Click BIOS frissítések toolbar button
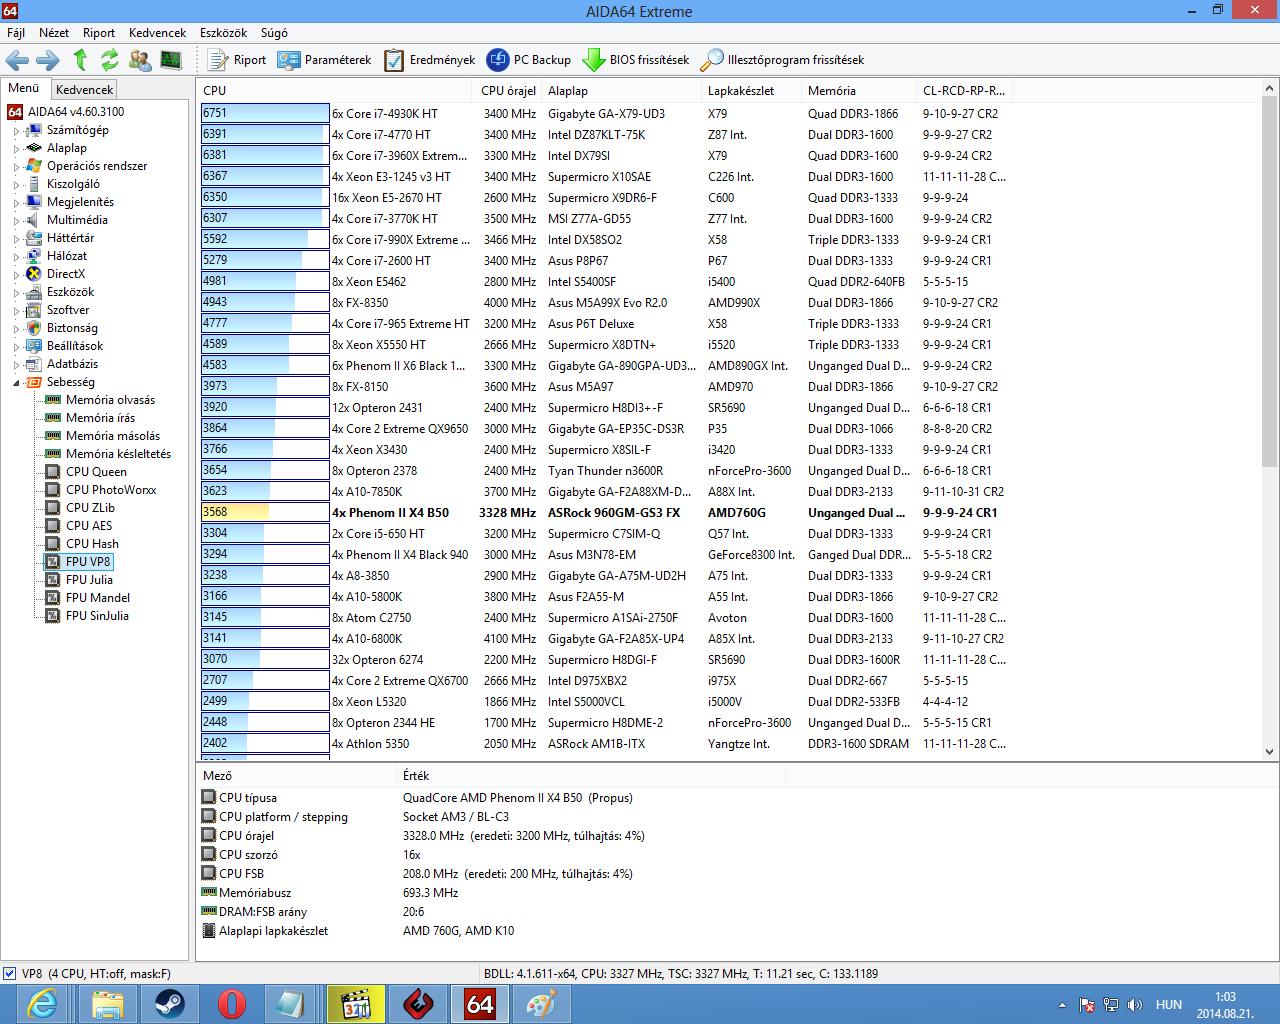 tap(636, 60)
